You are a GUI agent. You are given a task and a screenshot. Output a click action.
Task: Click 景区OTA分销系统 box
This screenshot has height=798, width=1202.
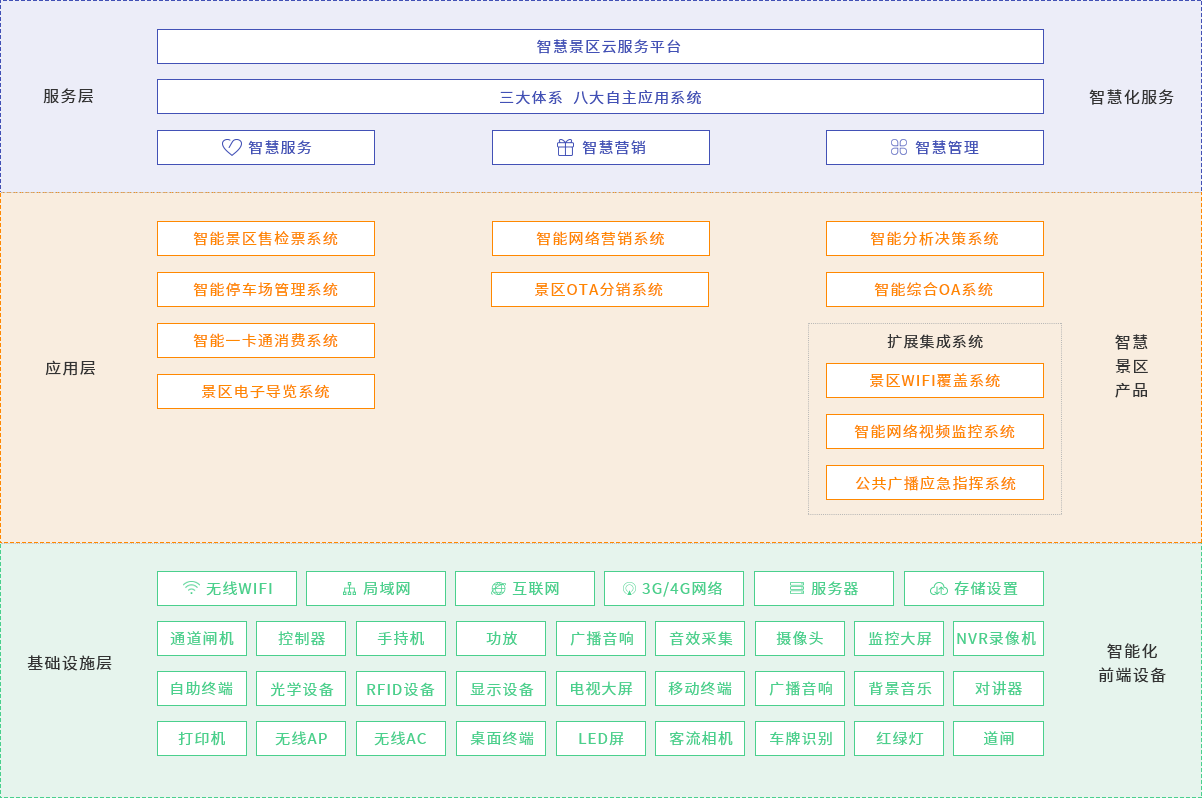point(599,289)
